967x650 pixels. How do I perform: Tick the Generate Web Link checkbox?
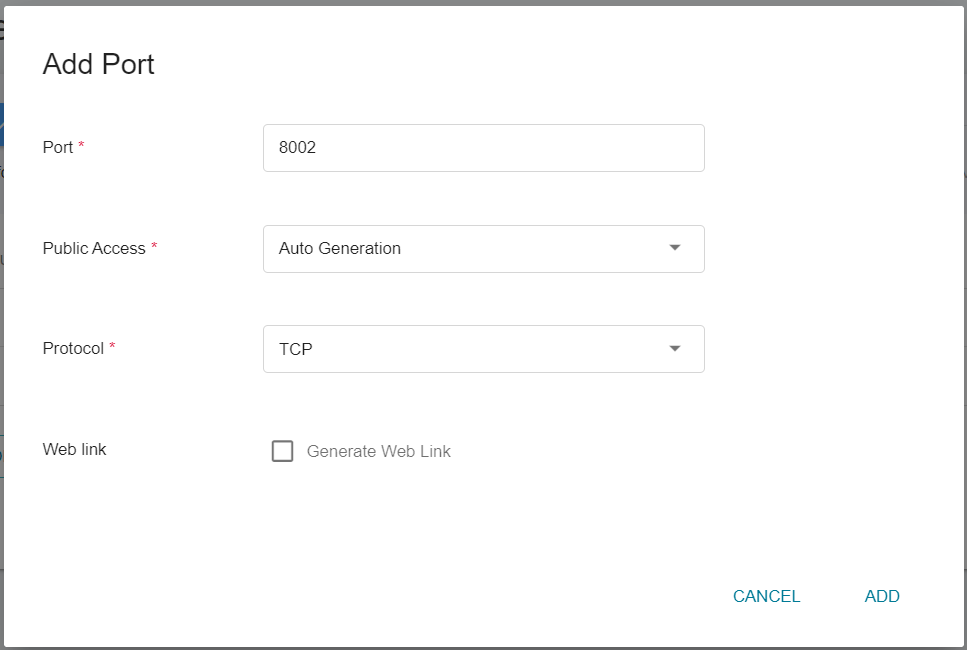point(282,451)
